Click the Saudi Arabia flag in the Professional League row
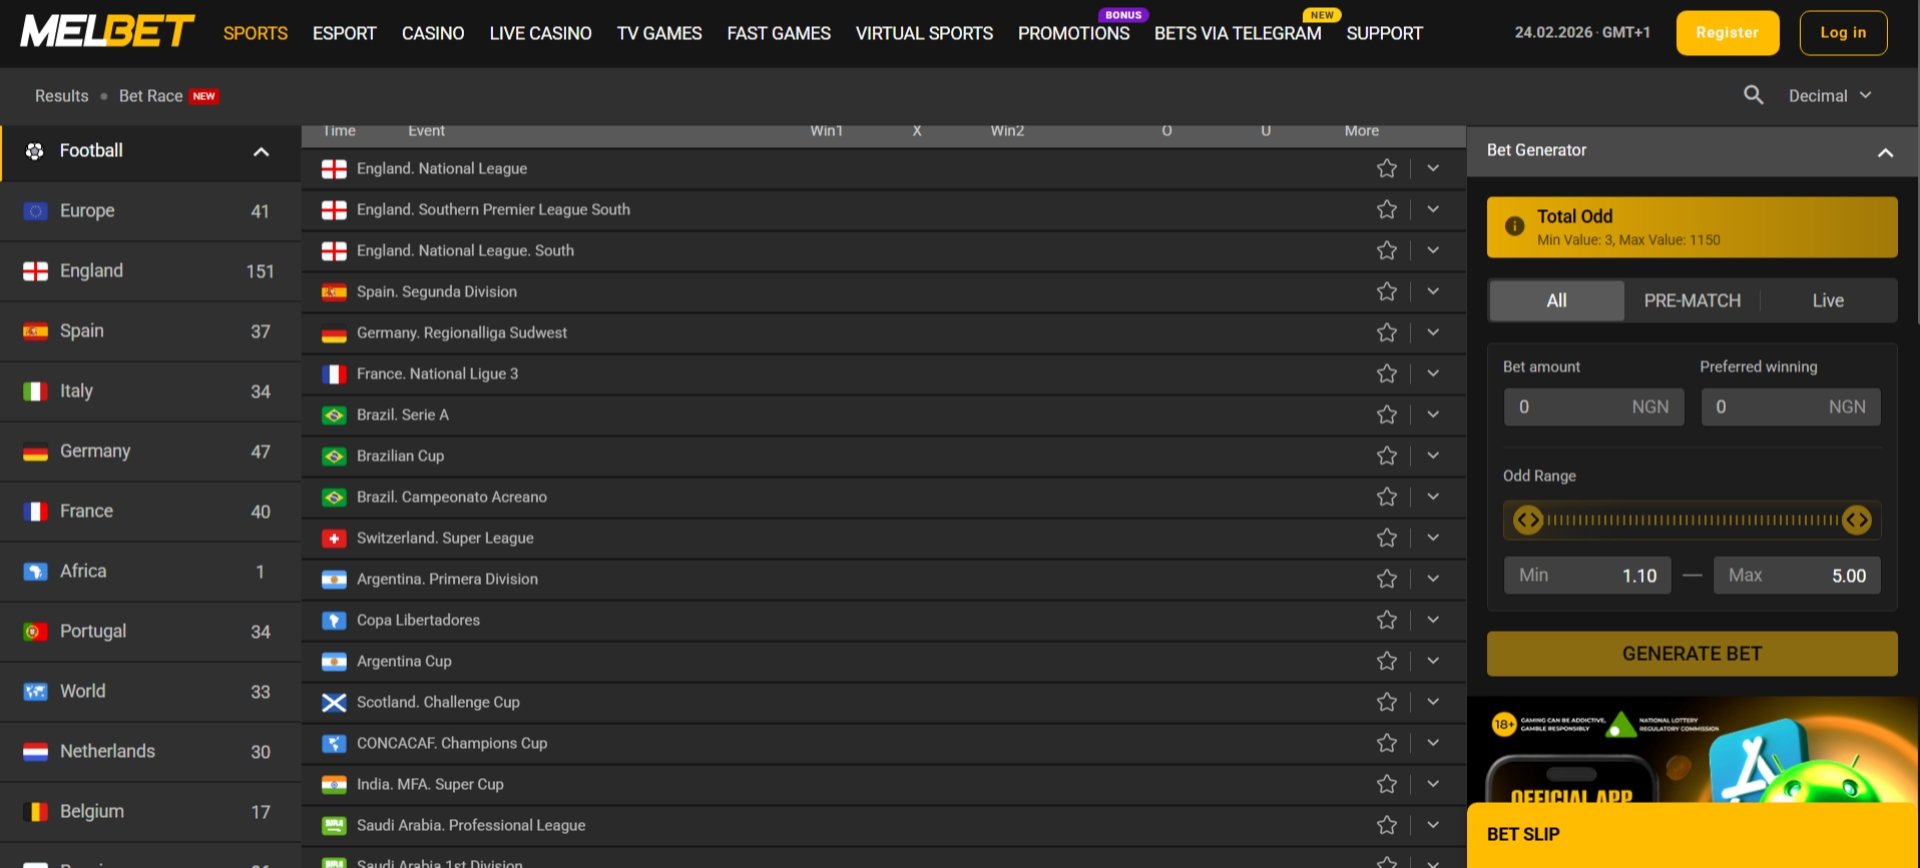This screenshot has height=868, width=1920. (334, 825)
